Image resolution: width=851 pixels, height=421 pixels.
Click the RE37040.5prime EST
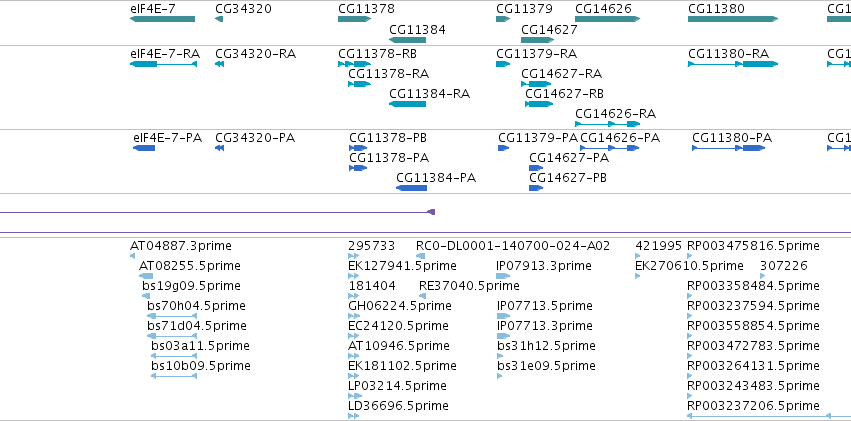[x=422, y=296]
